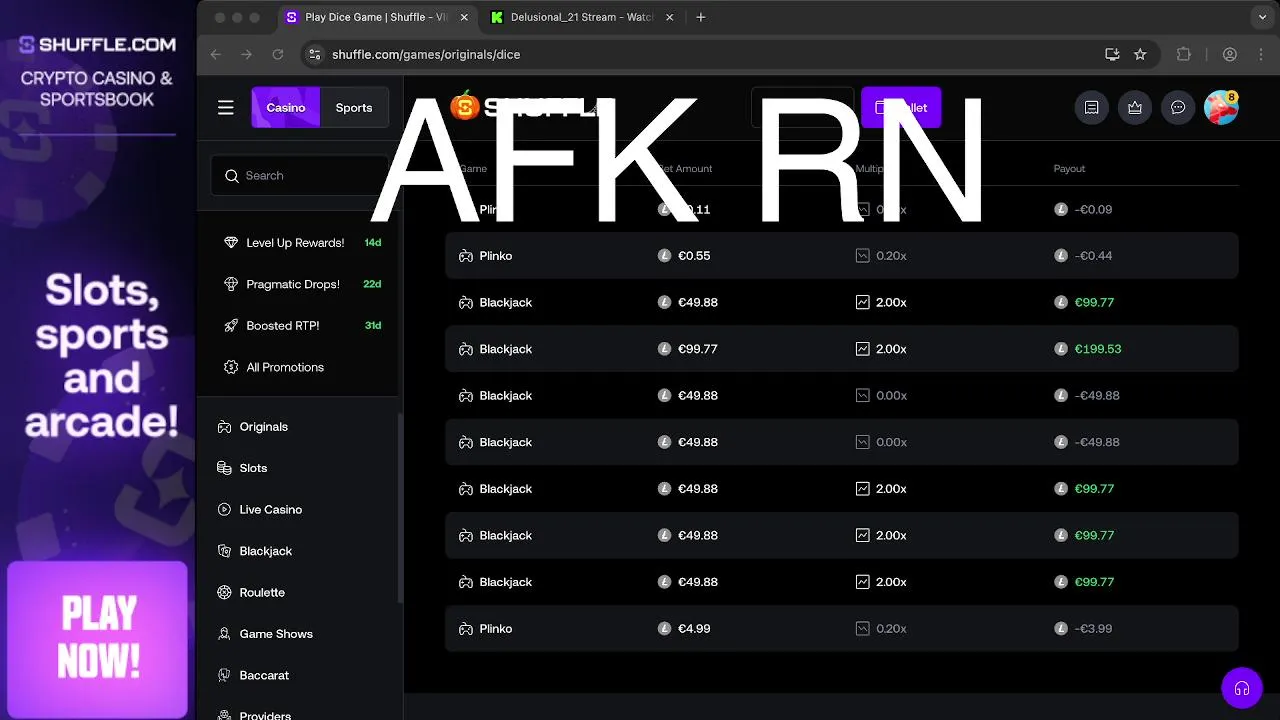Open Providers in the sidebar
The width and height of the screenshot is (1280, 720).
tap(265, 715)
